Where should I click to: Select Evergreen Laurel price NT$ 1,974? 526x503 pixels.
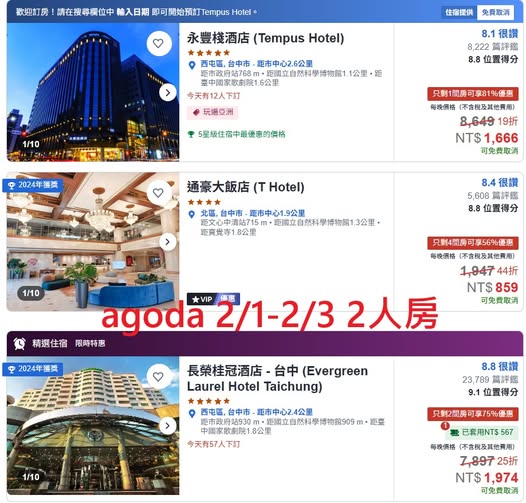pos(487,477)
